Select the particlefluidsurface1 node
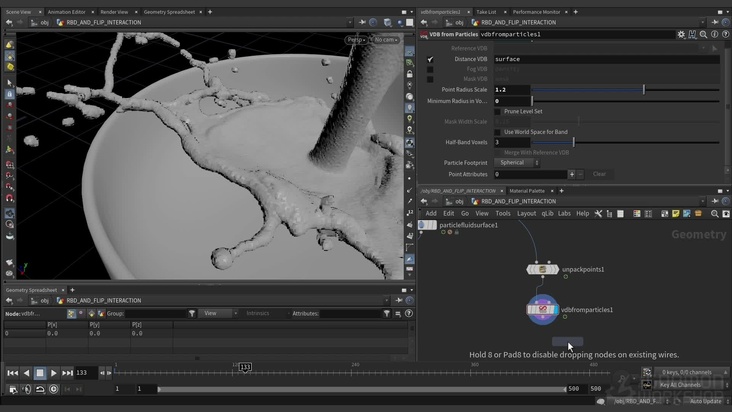 tap(427, 225)
